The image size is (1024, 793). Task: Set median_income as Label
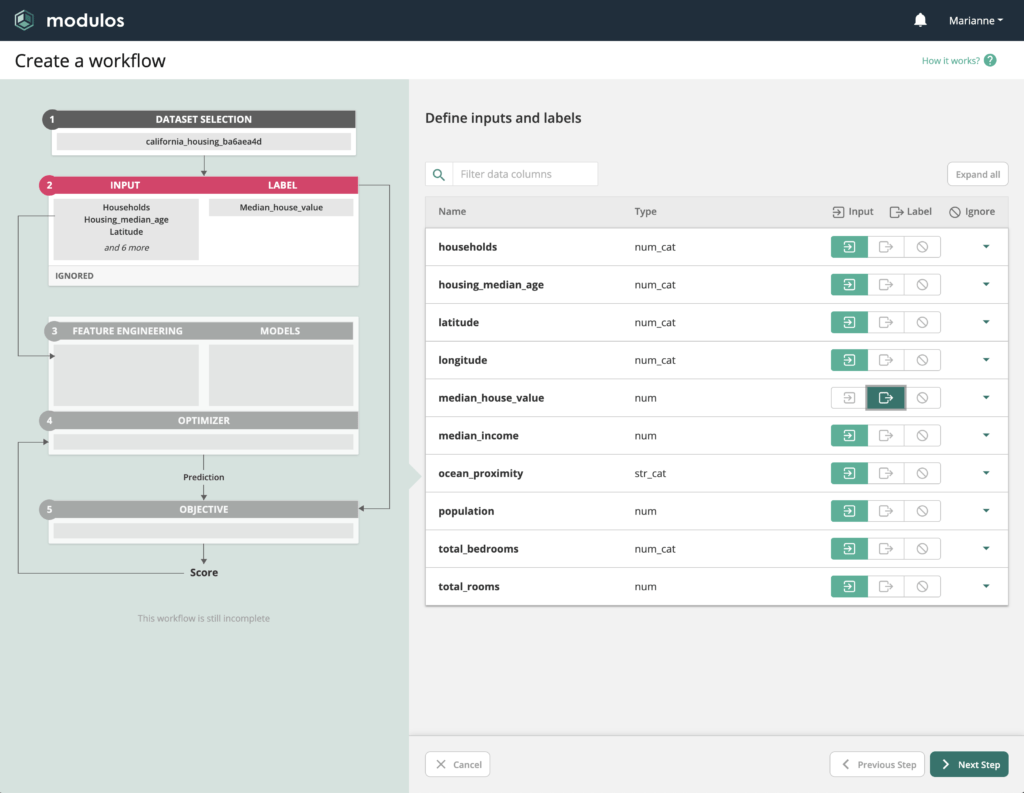tap(886, 436)
